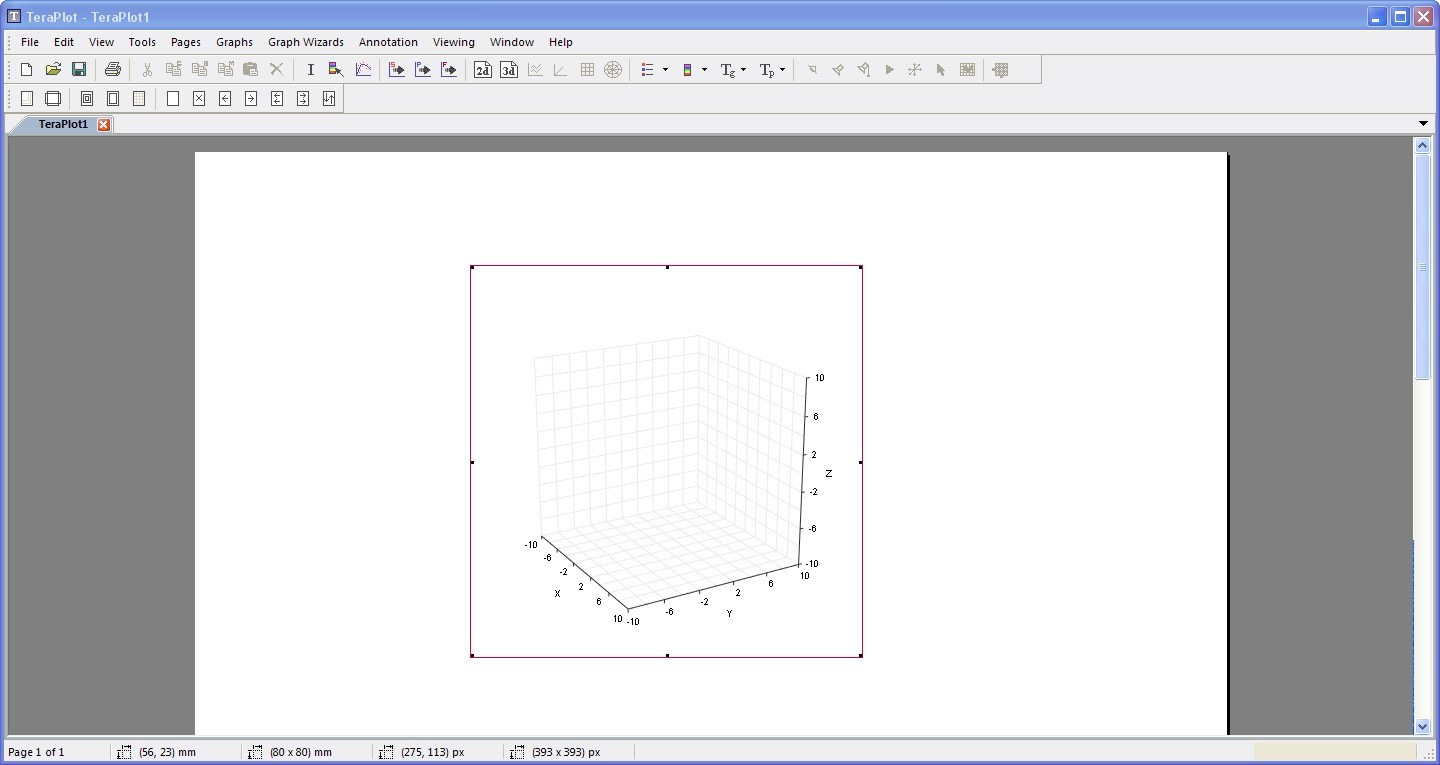The image size is (1440, 765).
Task: Click the 3D axes rotate icon
Action: (x=915, y=69)
